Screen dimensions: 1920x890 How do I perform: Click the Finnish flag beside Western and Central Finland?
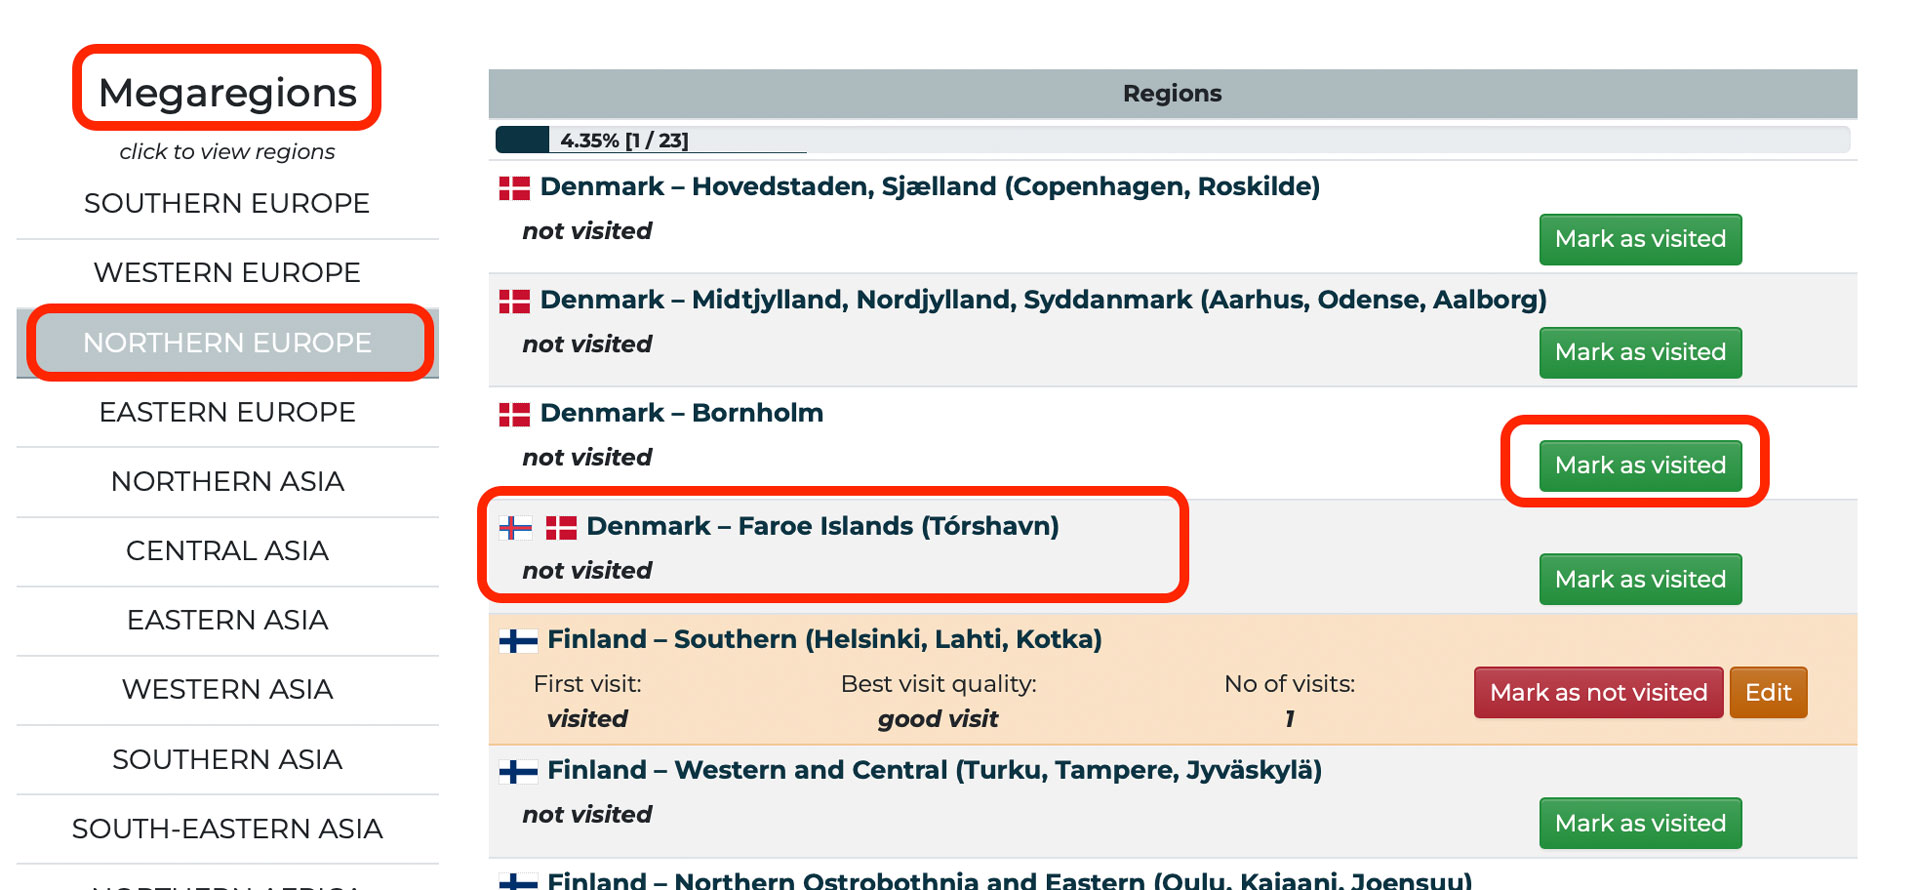[518, 771]
